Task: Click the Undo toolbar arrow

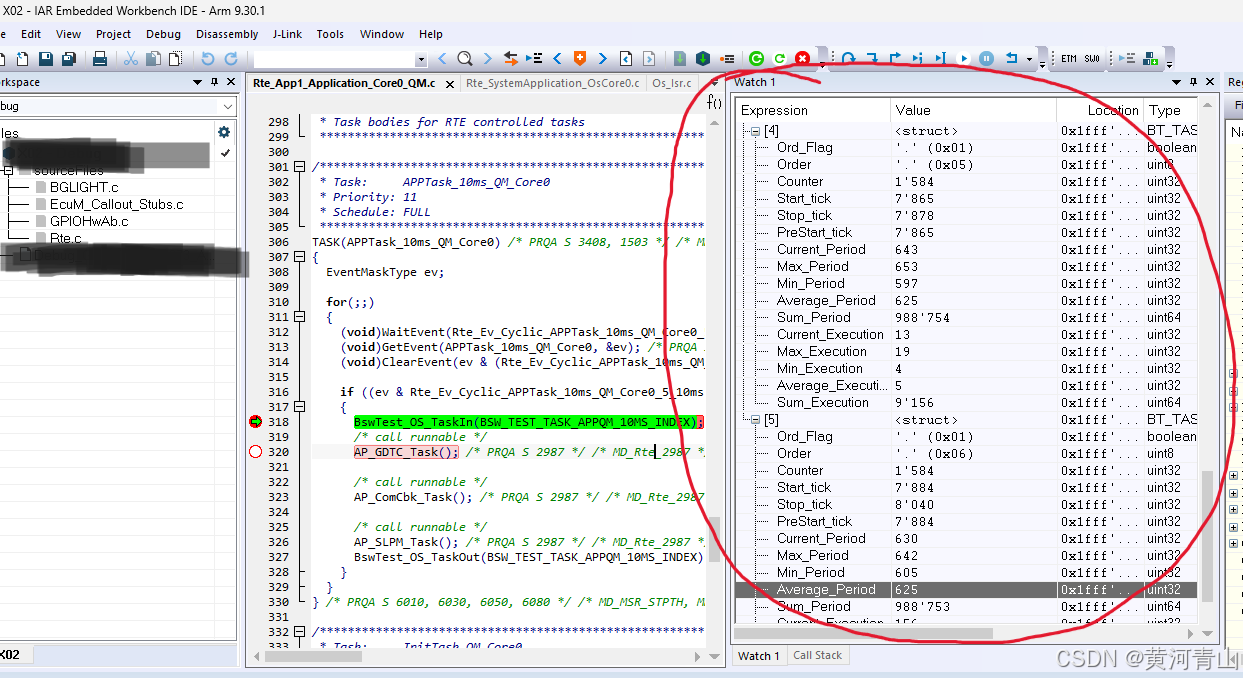Action: click(x=208, y=59)
